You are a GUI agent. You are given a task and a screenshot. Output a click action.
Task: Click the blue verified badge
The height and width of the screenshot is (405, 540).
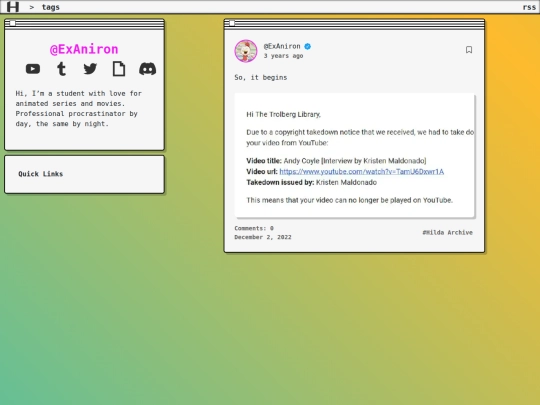(x=308, y=46)
